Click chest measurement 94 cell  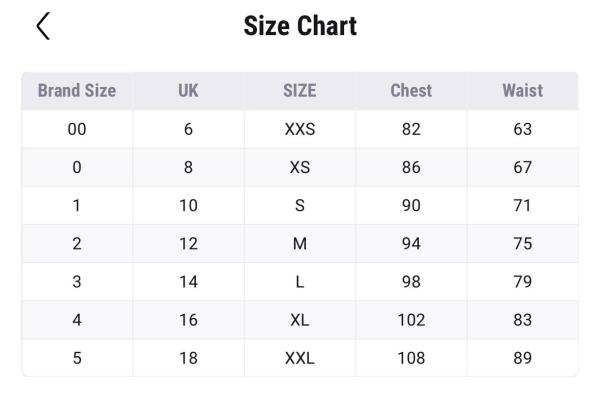[x=411, y=243]
